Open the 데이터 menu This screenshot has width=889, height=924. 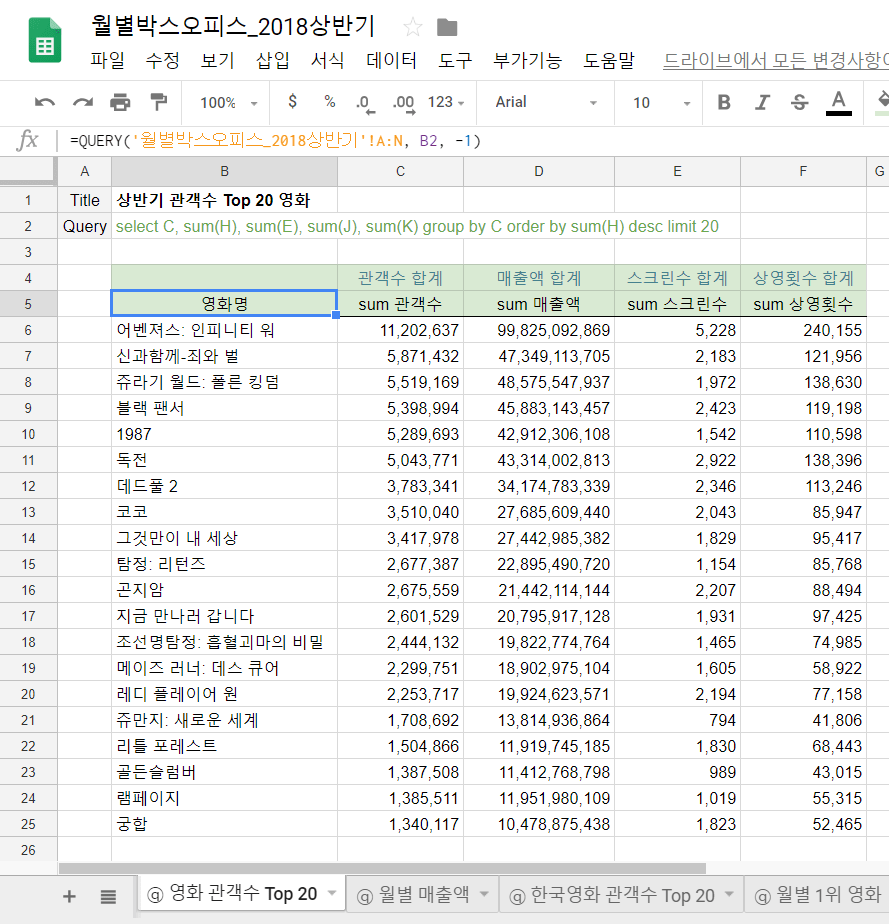click(391, 60)
